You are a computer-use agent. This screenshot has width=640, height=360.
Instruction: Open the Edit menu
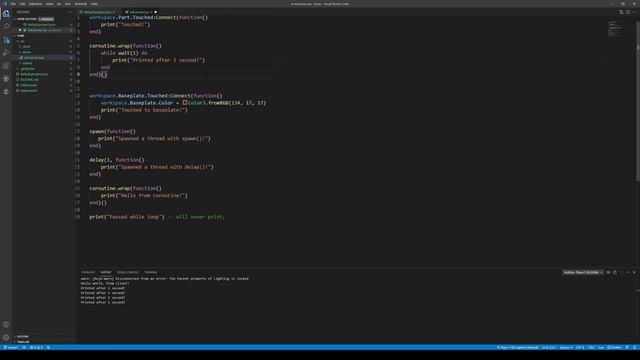click(22, 4)
